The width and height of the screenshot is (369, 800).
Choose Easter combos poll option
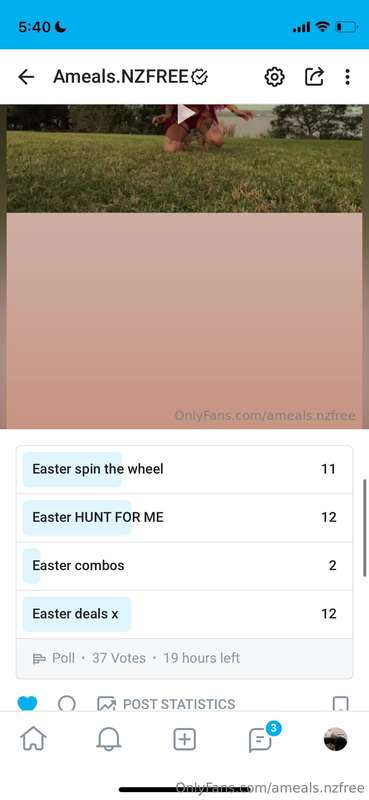pos(184,565)
